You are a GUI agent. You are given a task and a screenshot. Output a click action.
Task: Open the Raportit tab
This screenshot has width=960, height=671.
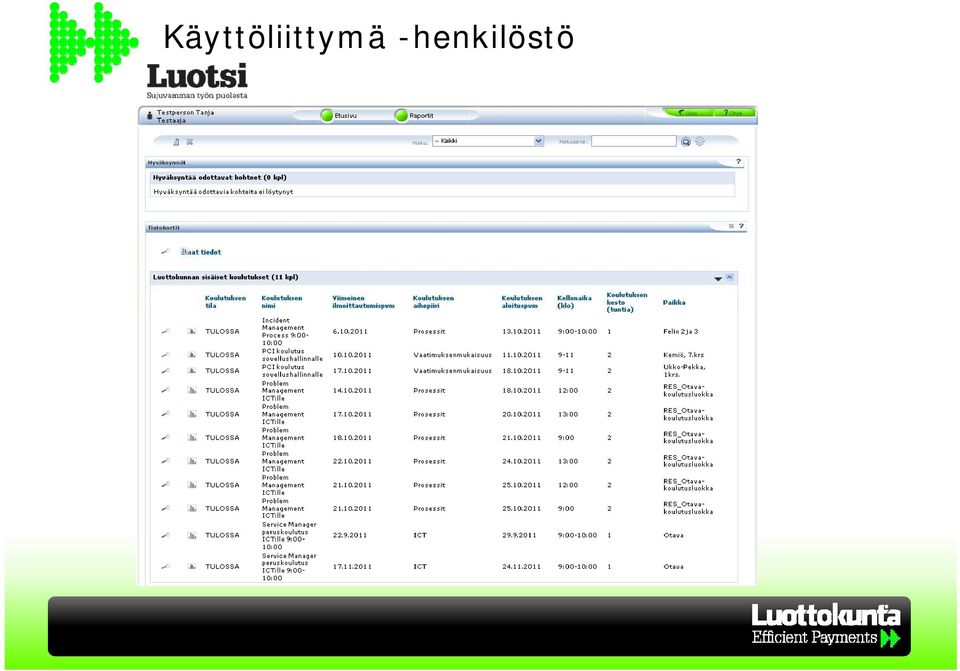pos(414,115)
